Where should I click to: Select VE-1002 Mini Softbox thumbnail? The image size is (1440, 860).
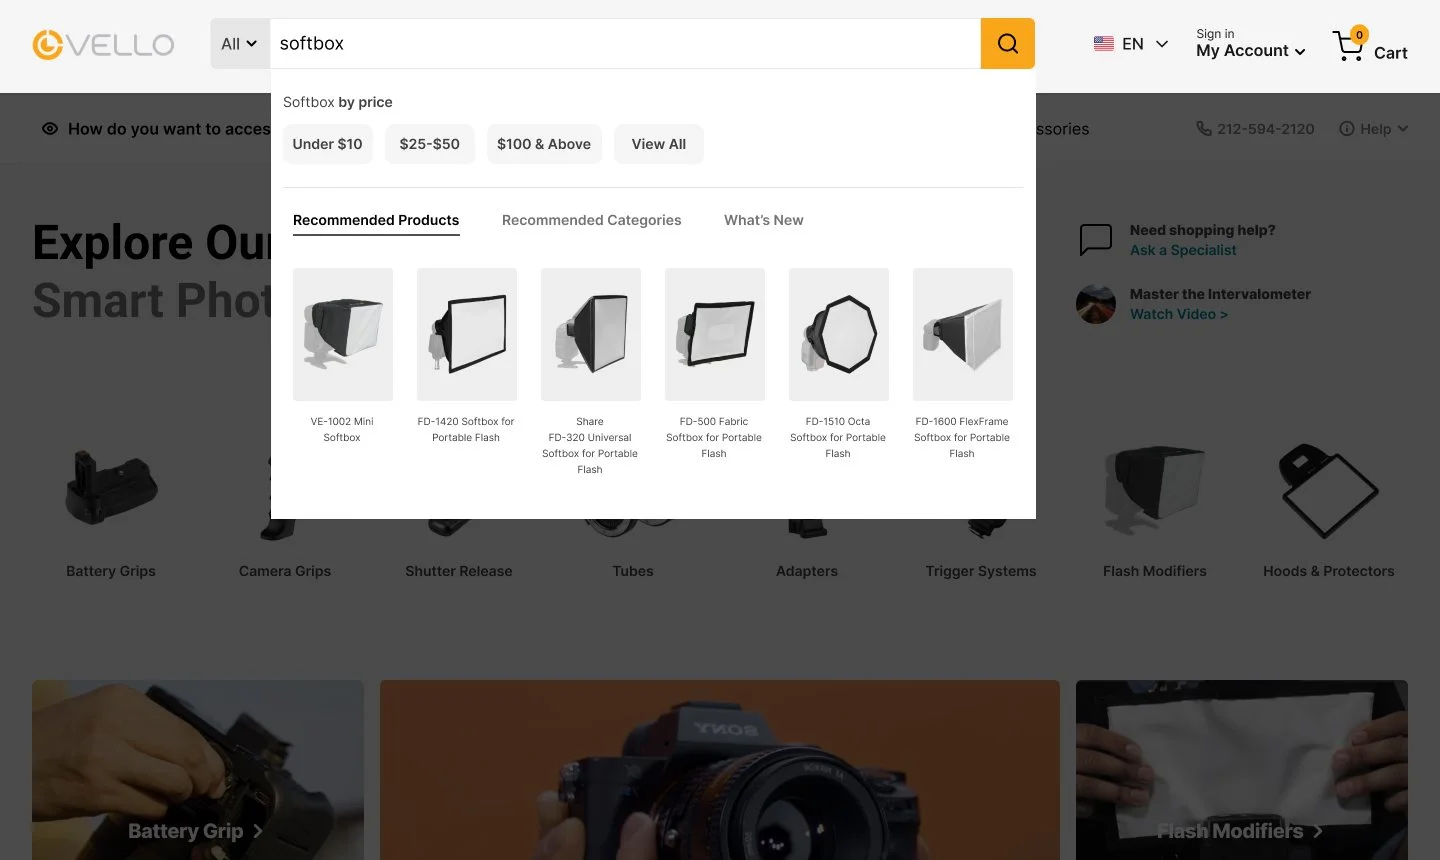(343, 334)
